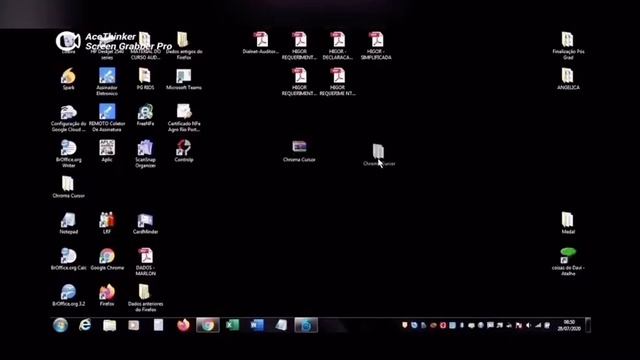Image resolution: width=640 pixels, height=360 pixels.
Task: Launch the LRF shortcut
Action: coord(107,223)
